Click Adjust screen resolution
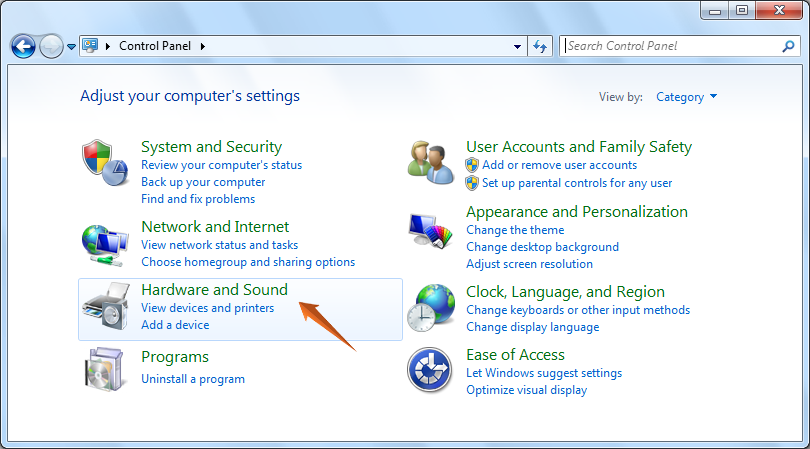Image resolution: width=810 pixels, height=449 pixels. click(529, 264)
